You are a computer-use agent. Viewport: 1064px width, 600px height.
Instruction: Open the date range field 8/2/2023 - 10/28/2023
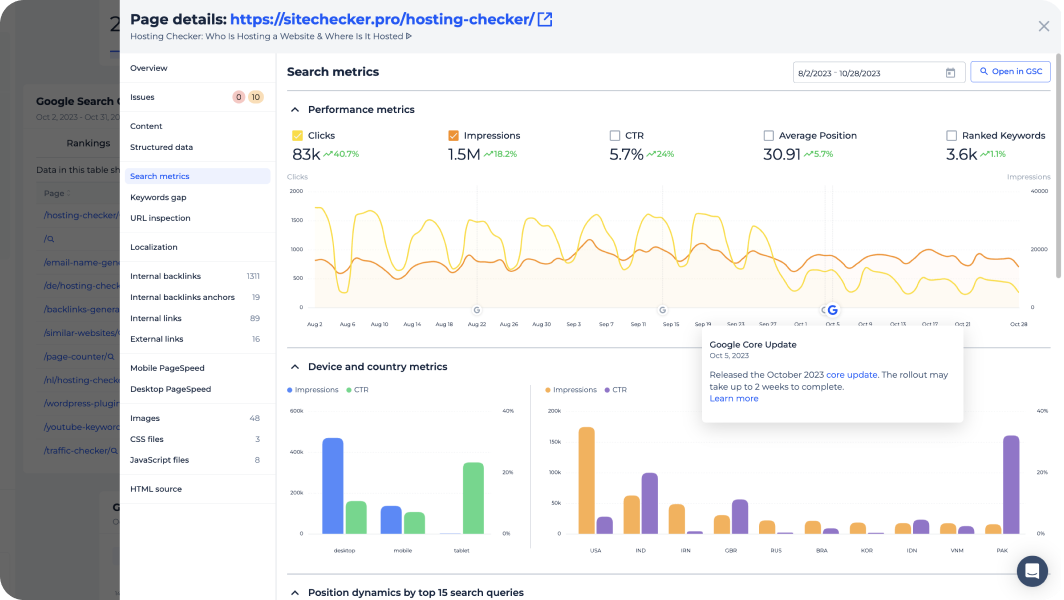pos(879,73)
